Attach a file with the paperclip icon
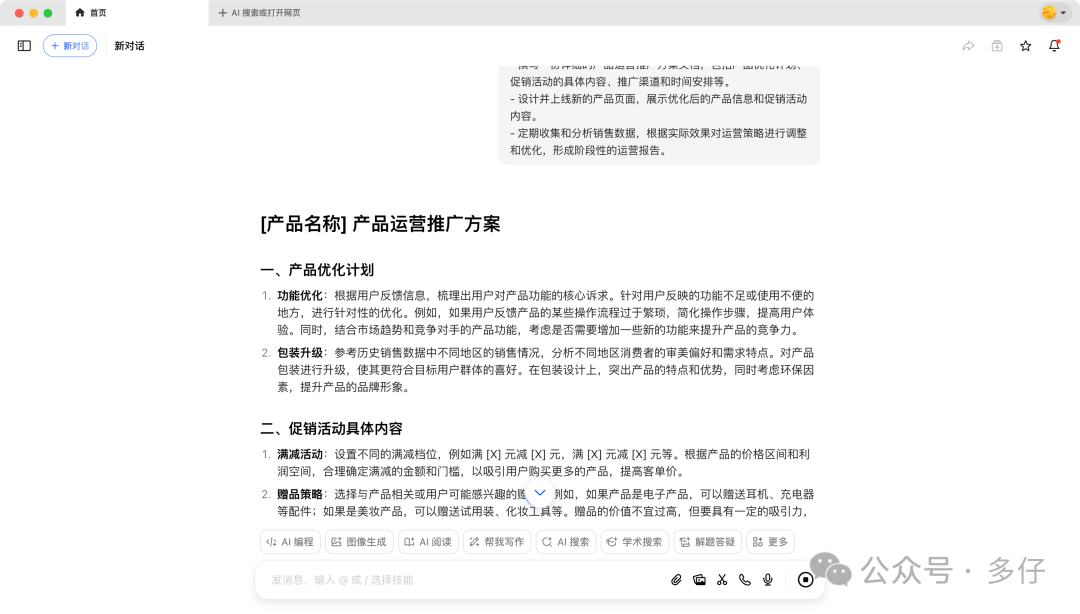 [x=676, y=580]
